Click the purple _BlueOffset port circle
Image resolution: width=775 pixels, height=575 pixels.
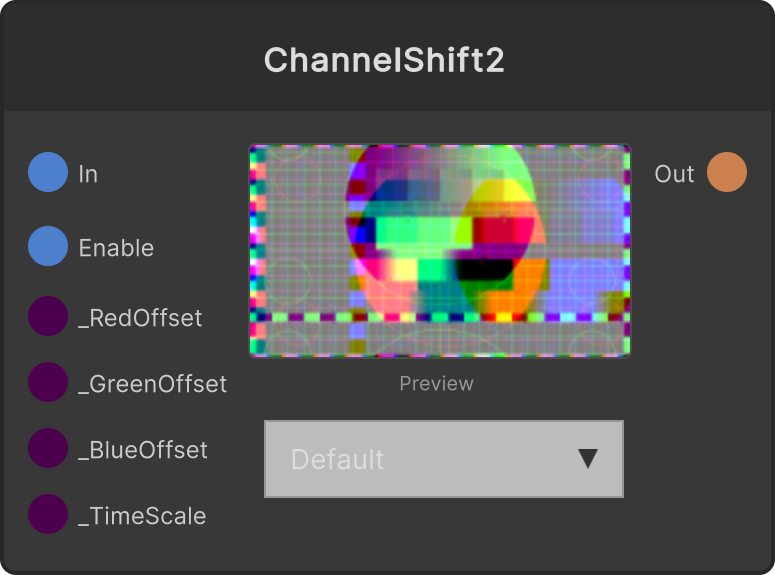(x=48, y=448)
